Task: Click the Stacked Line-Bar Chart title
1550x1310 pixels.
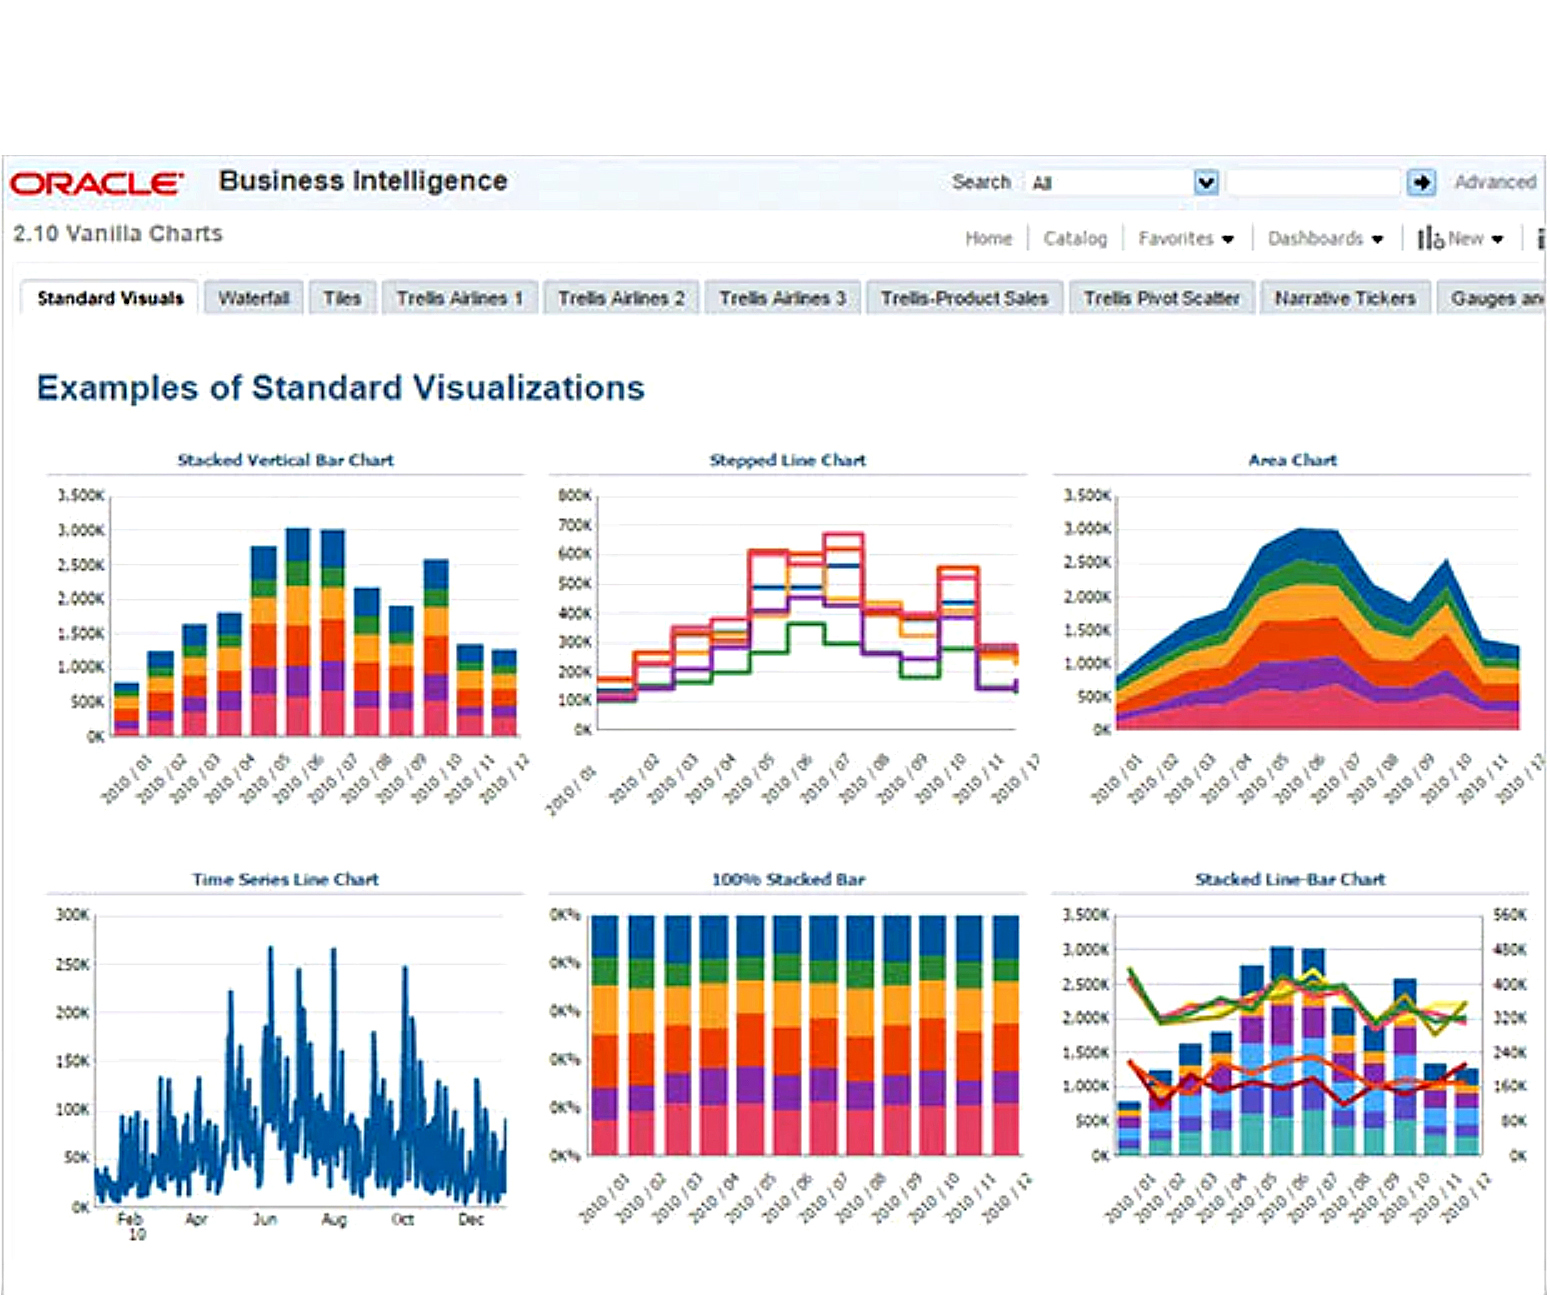Action: click(x=1290, y=879)
